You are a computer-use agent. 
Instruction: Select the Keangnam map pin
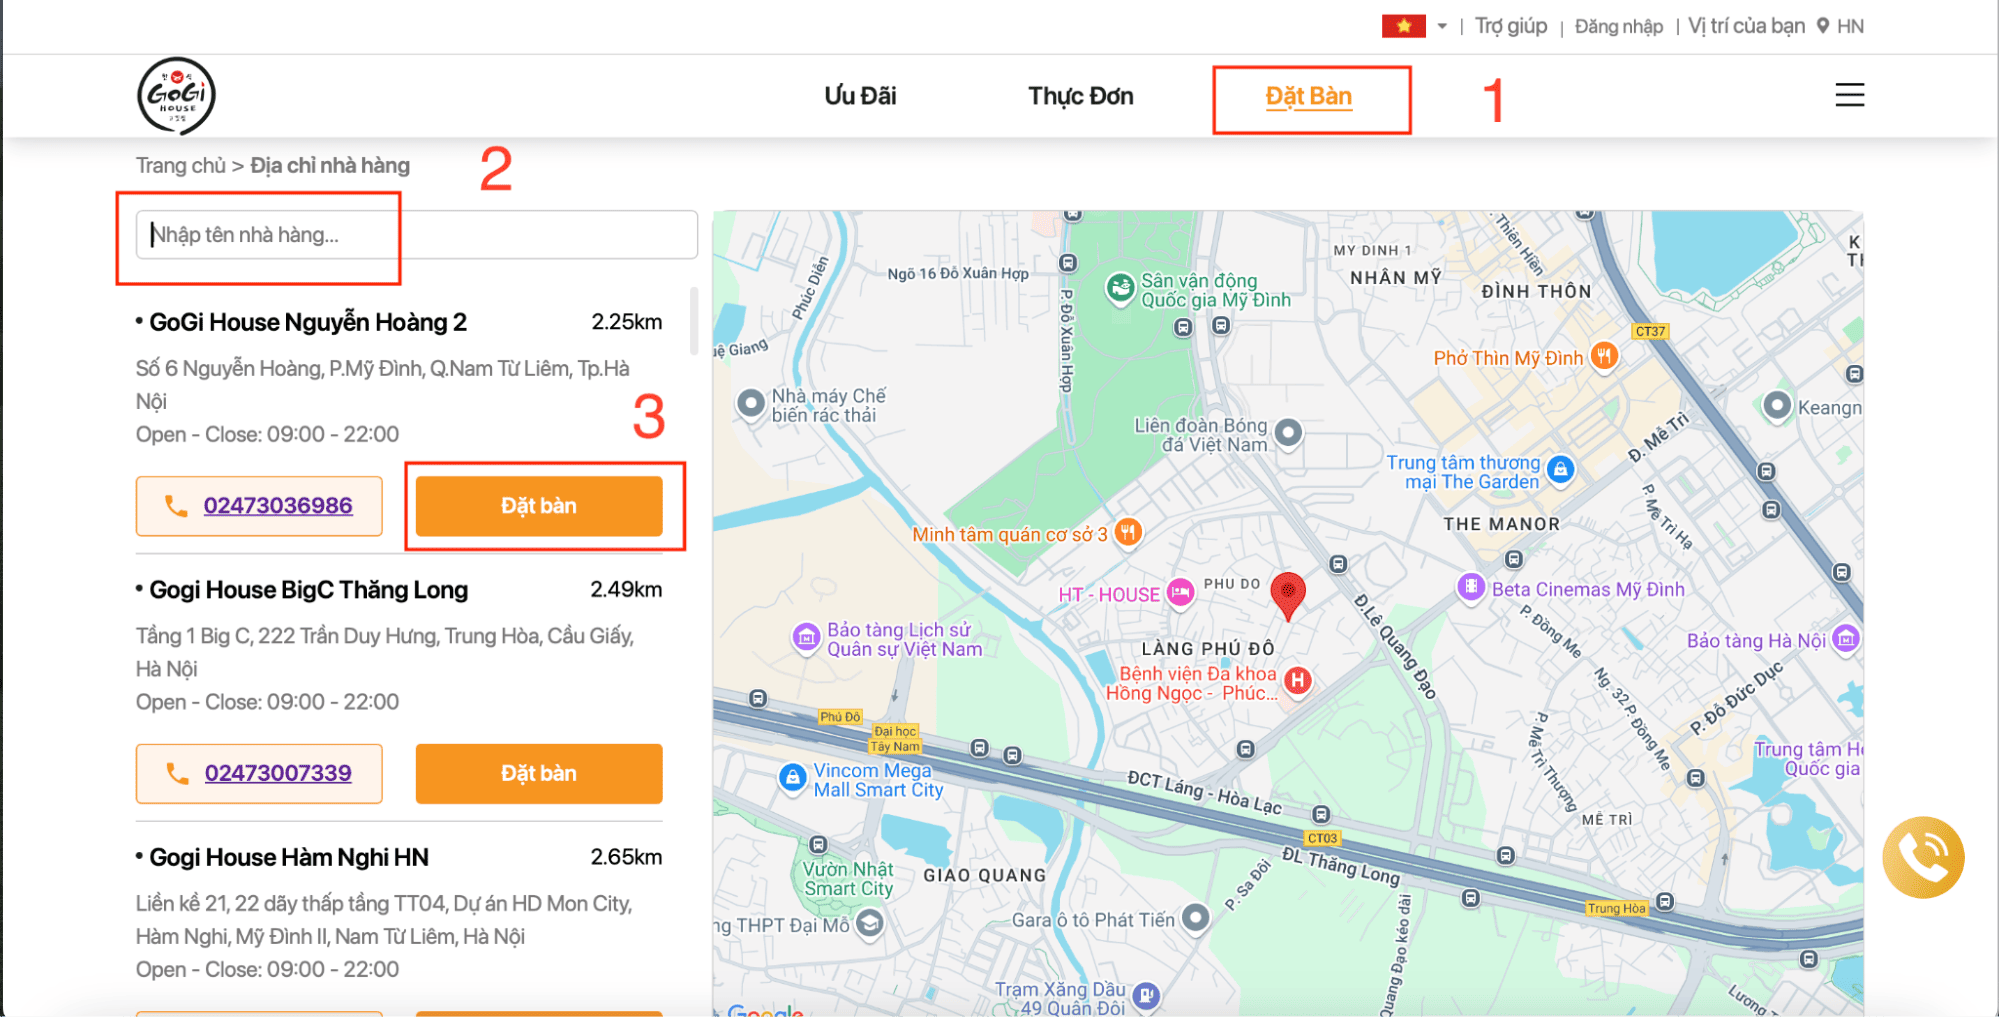(1777, 406)
